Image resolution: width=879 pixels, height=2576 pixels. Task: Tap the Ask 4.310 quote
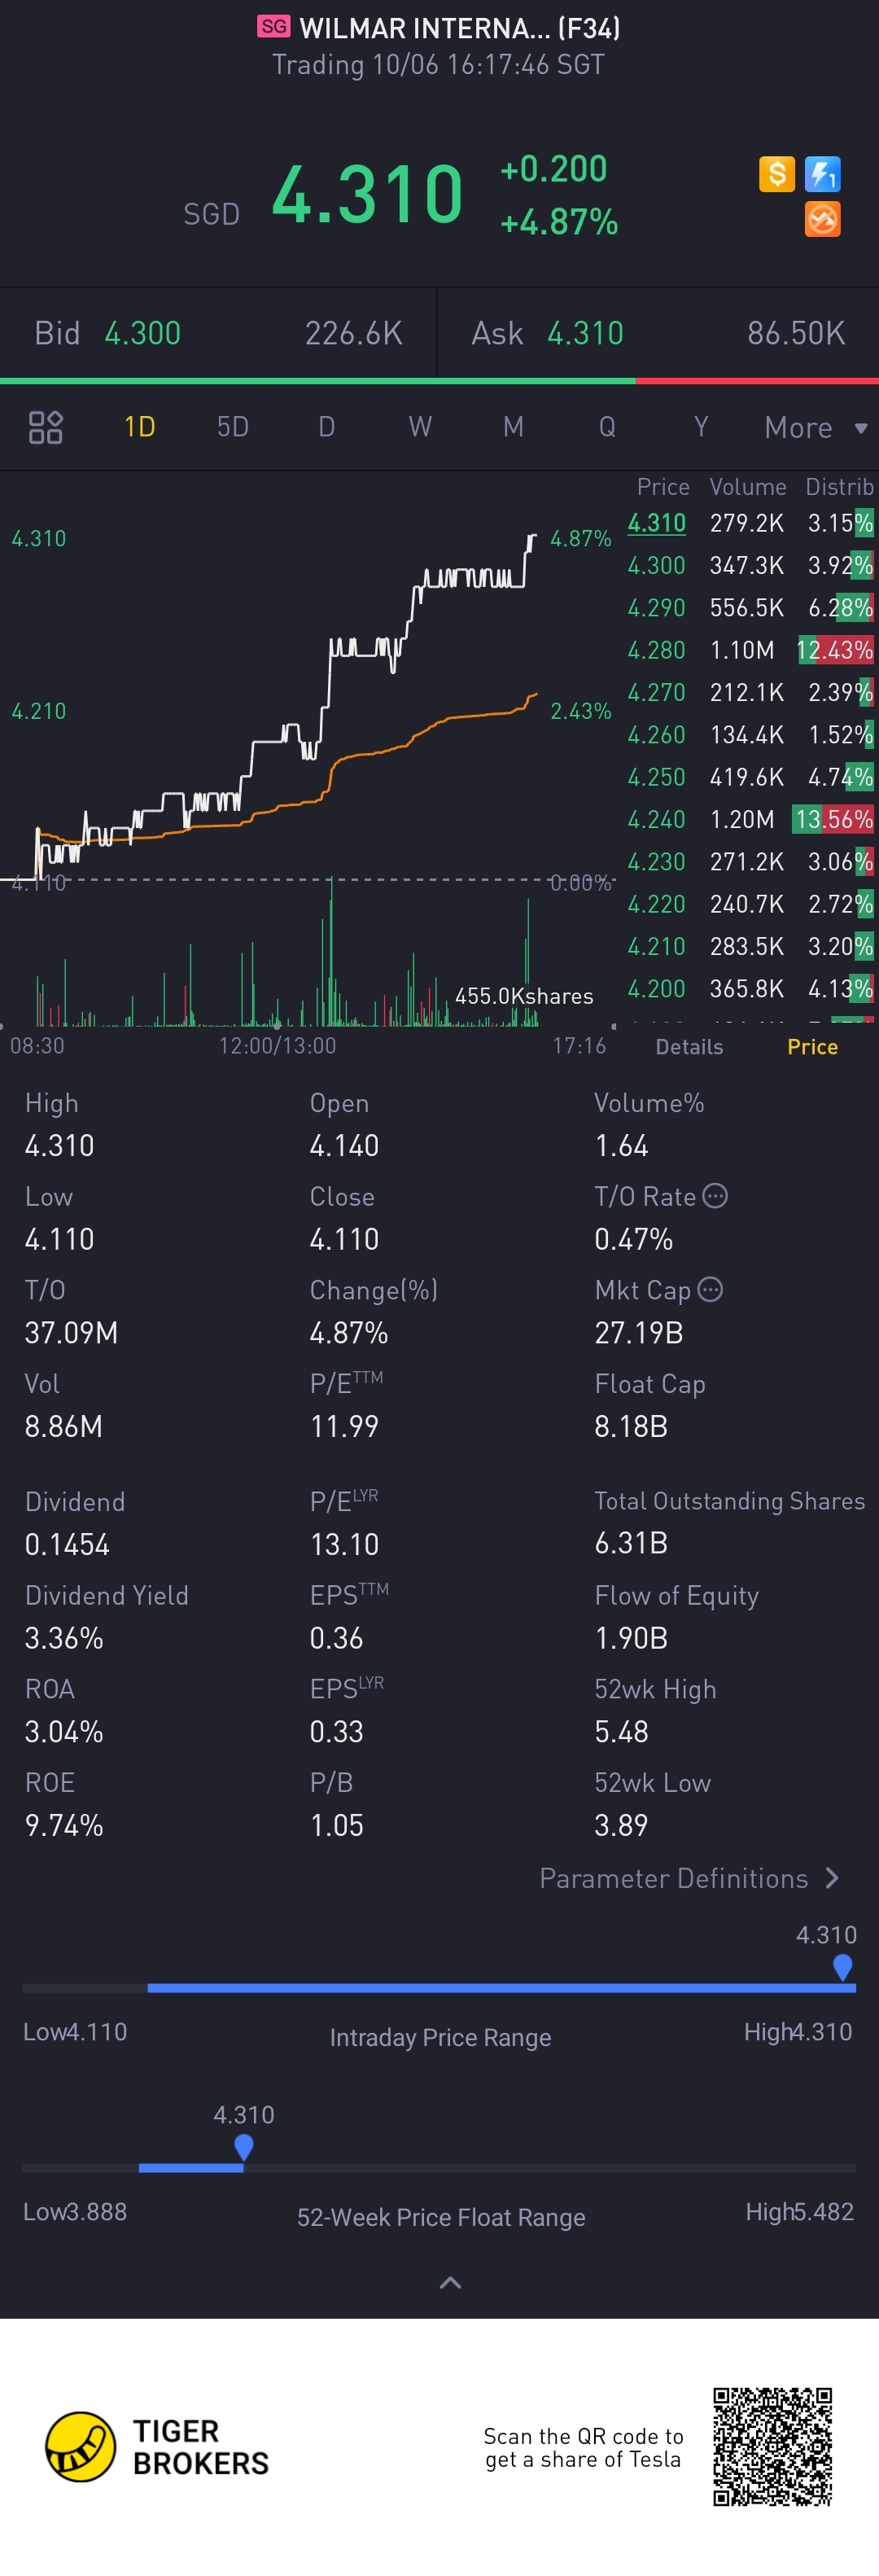pos(658,333)
